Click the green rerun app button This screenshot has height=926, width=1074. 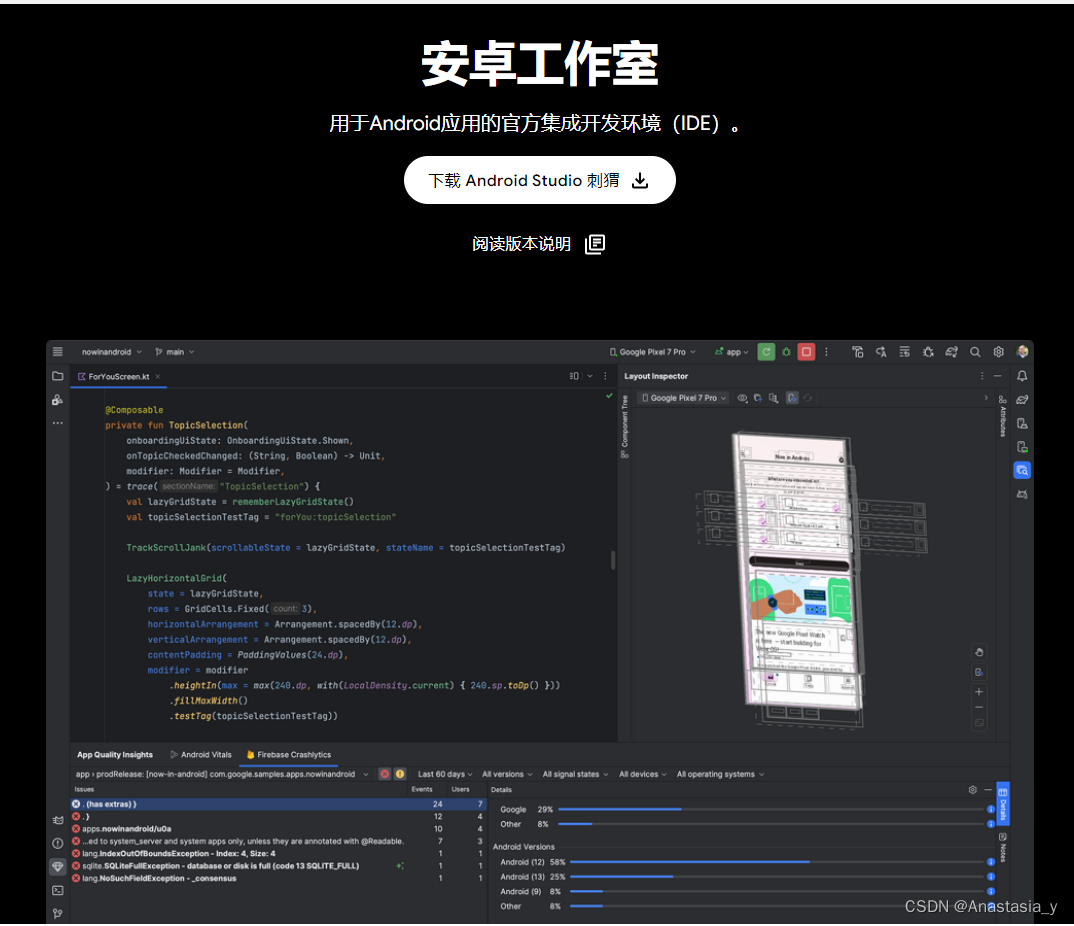(x=766, y=351)
